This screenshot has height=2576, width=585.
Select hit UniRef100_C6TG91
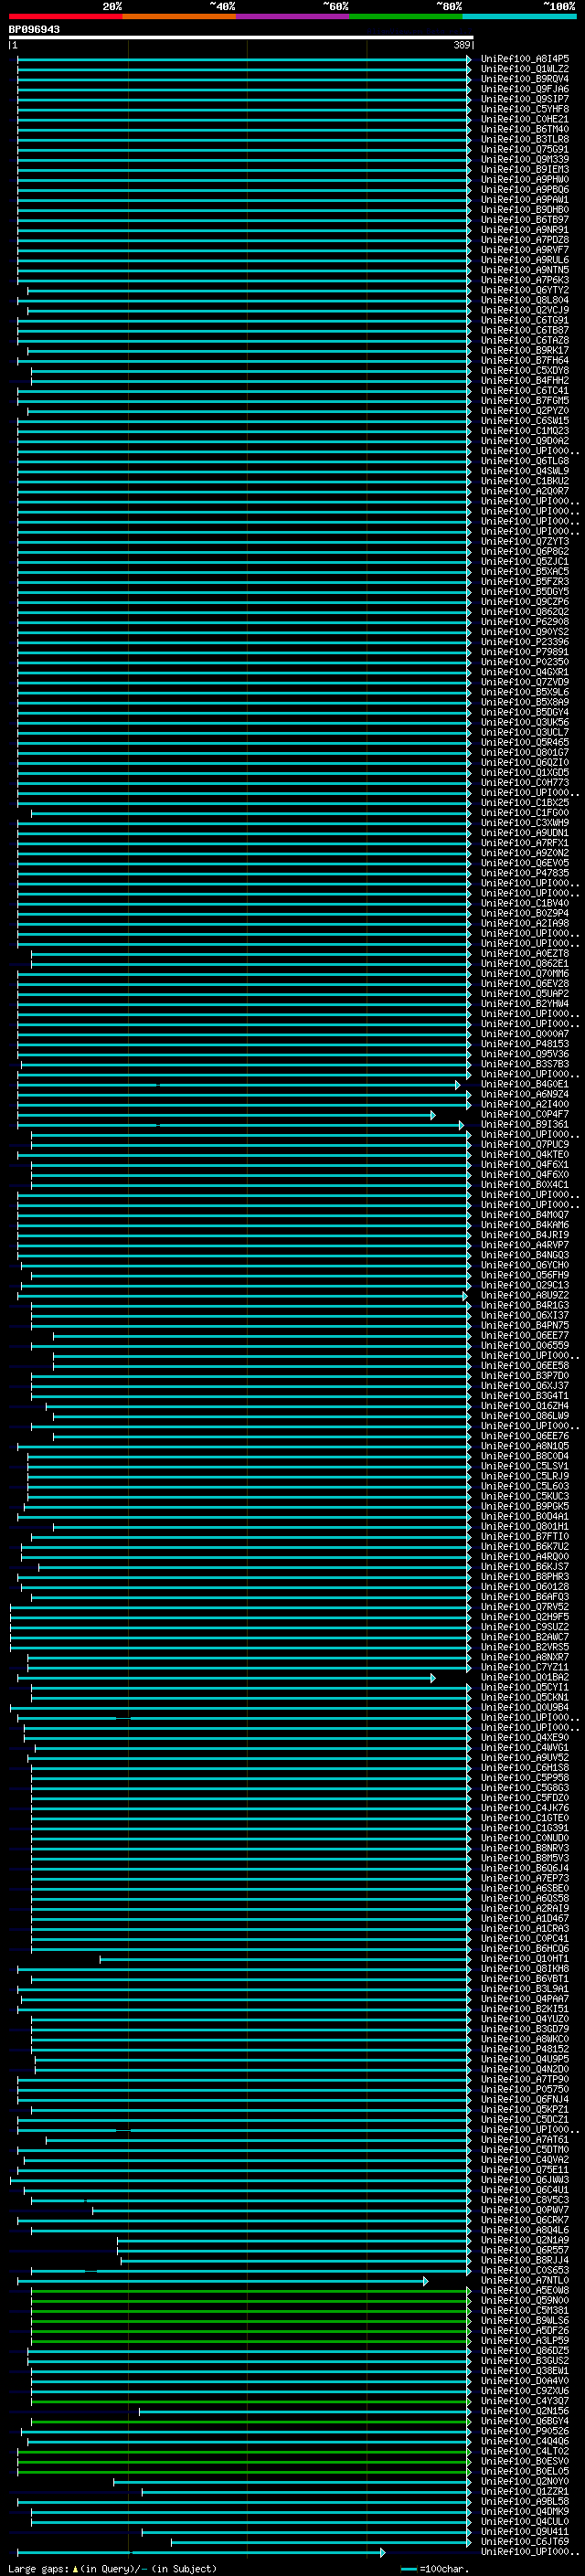(x=525, y=320)
